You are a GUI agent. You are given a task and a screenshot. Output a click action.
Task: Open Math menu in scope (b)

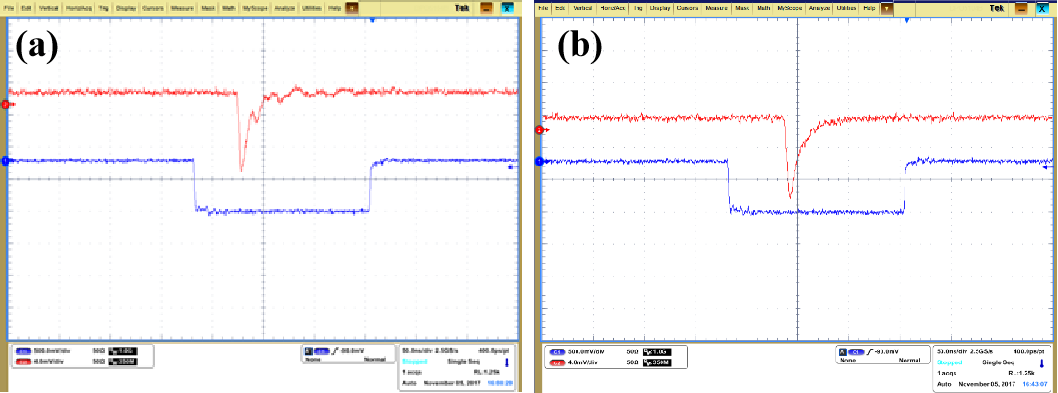(764, 8)
